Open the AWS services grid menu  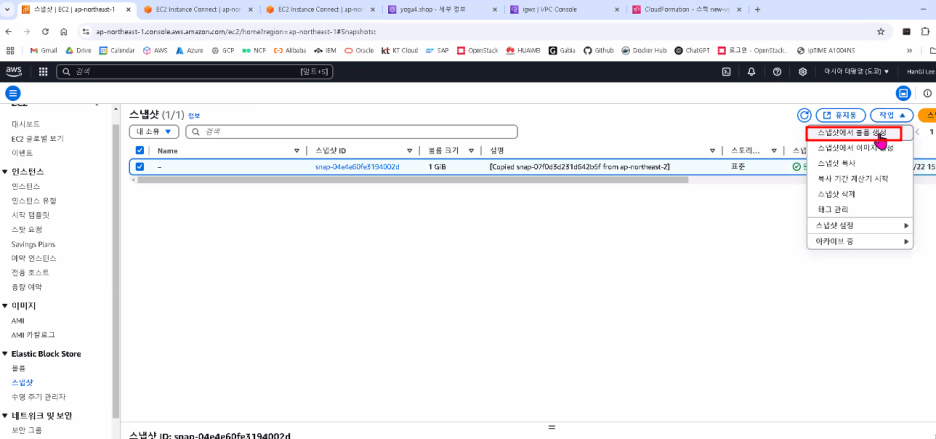[x=43, y=72]
